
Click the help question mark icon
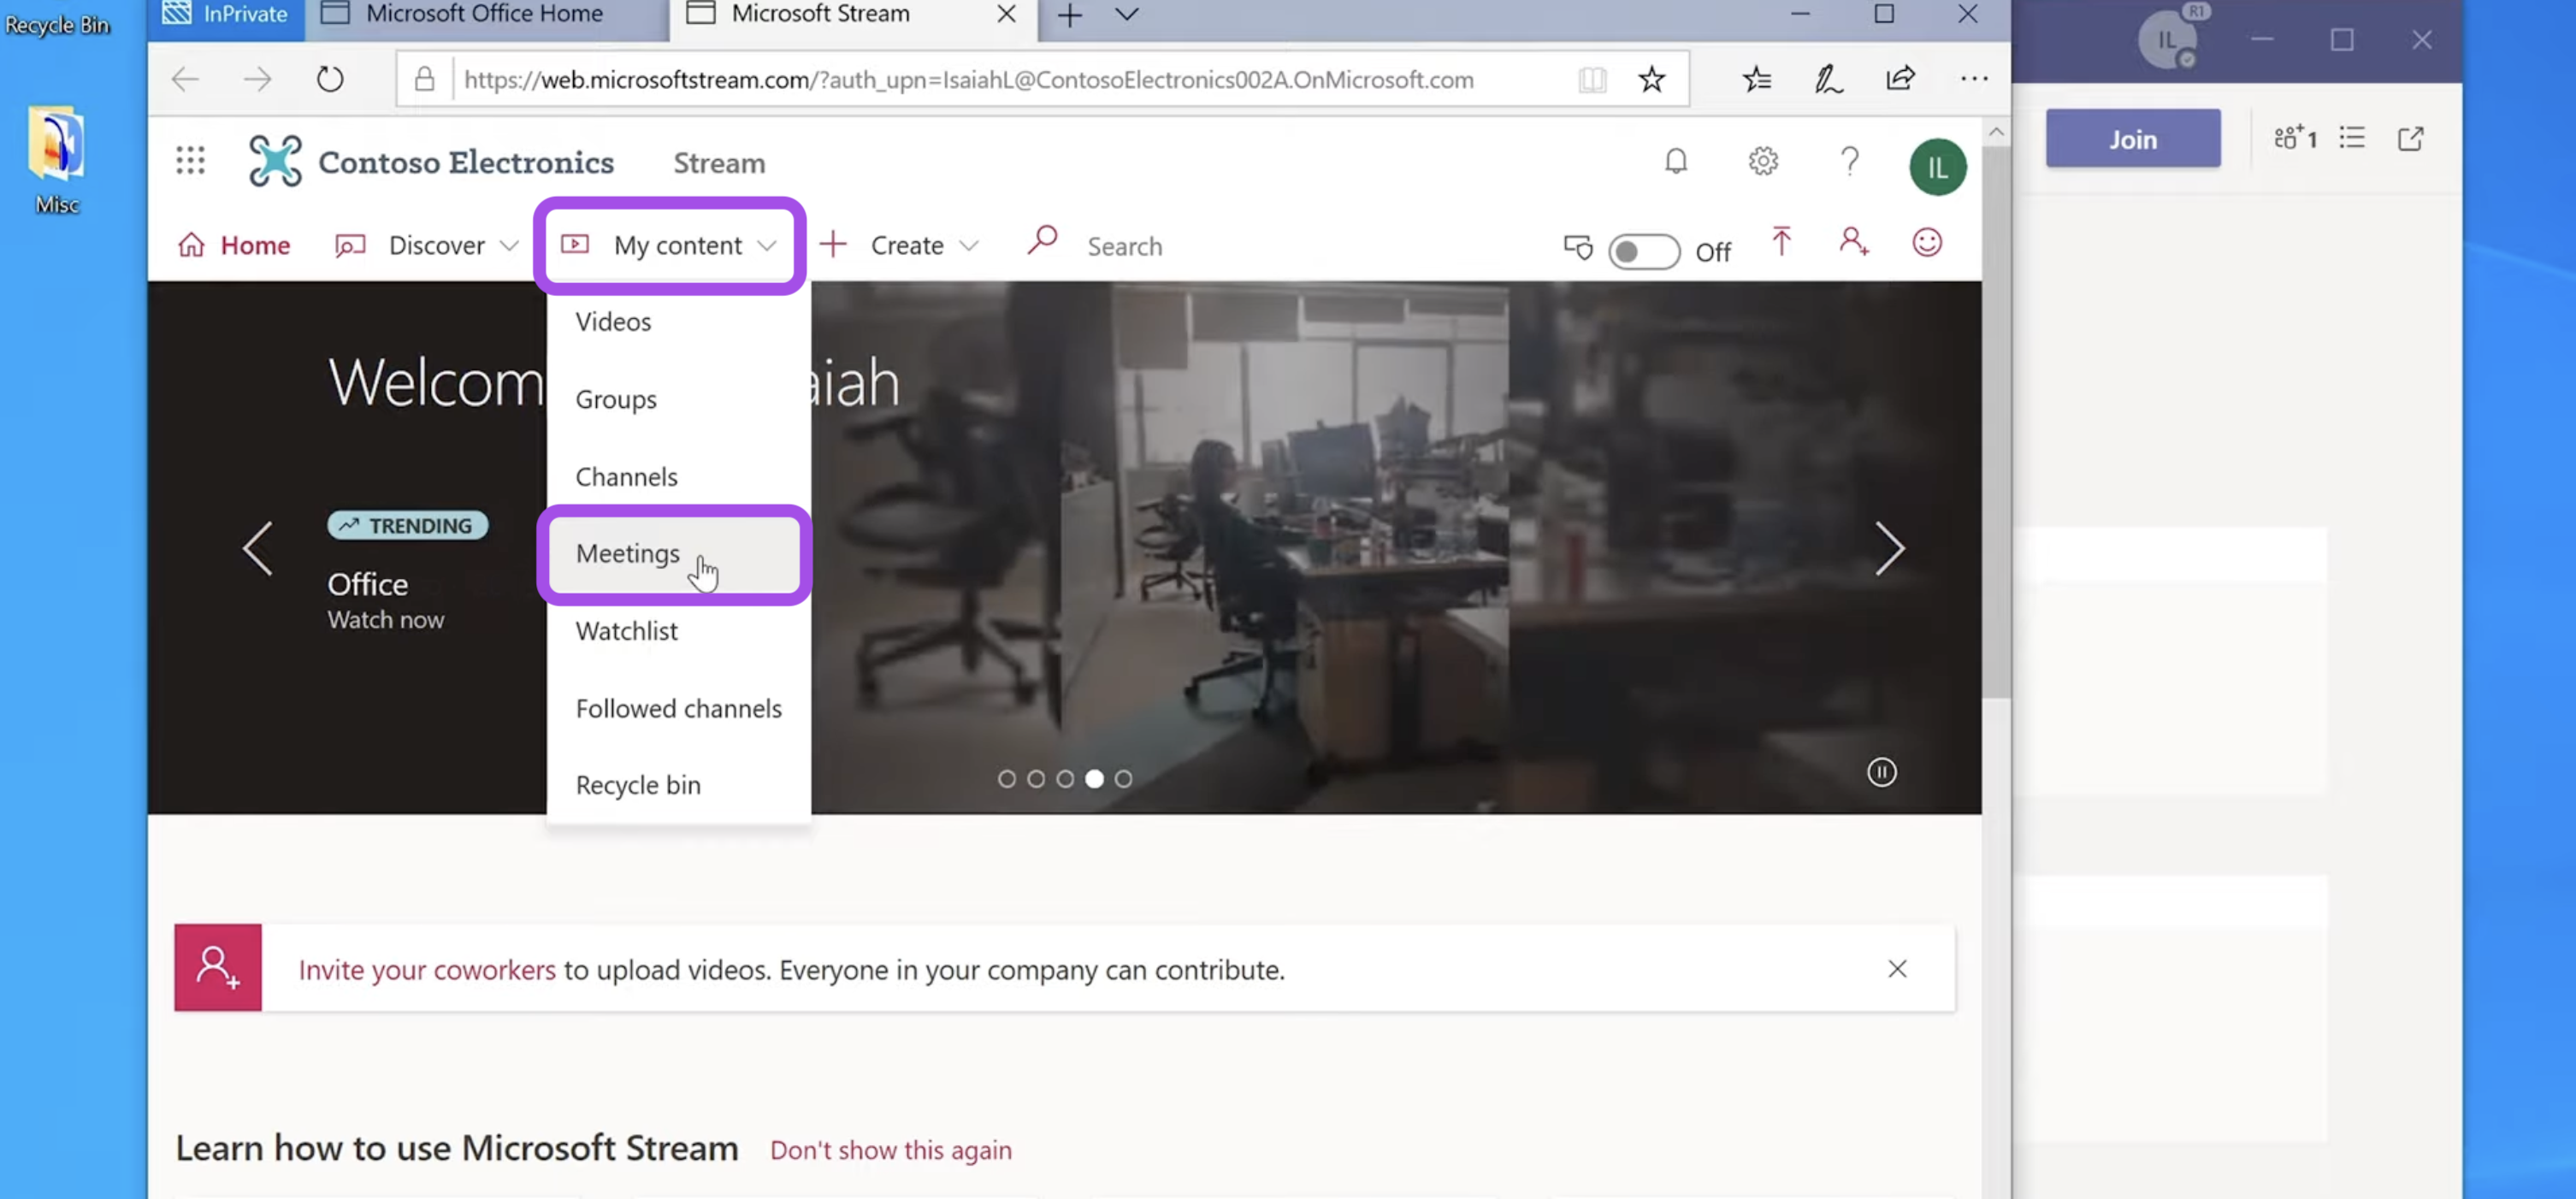click(1849, 161)
